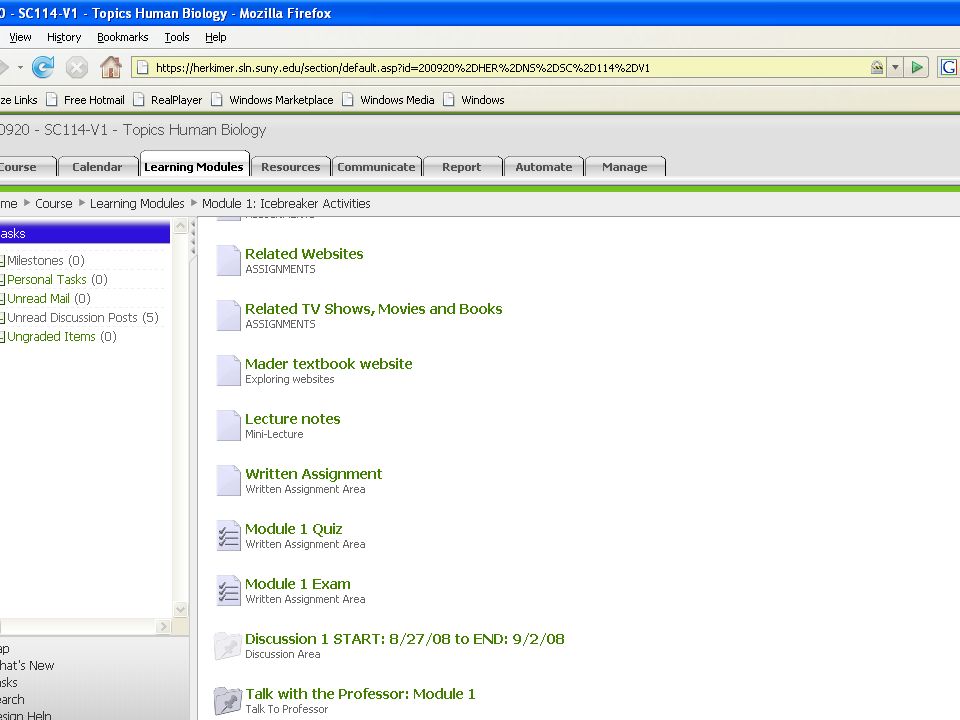
Task: Click the tasks panel scroll-up arrow
Action: (181, 227)
